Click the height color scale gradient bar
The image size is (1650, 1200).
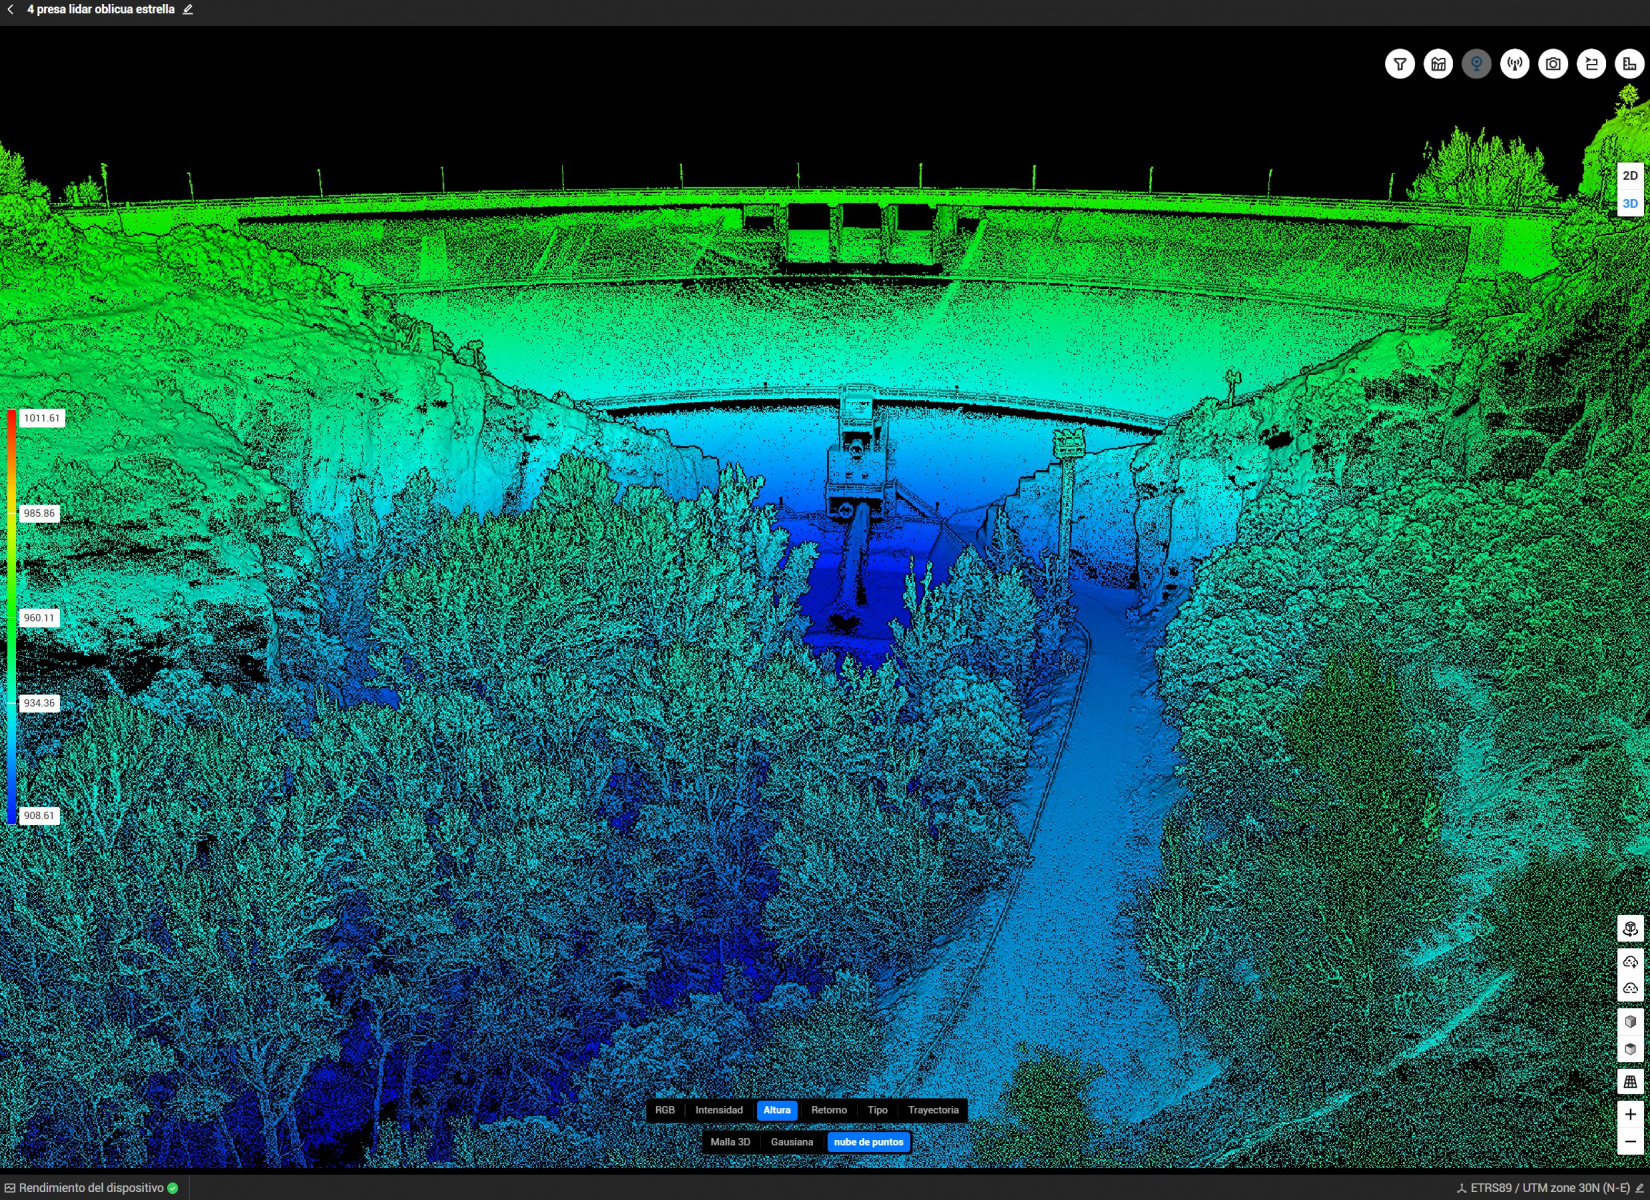click(x=11, y=616)
